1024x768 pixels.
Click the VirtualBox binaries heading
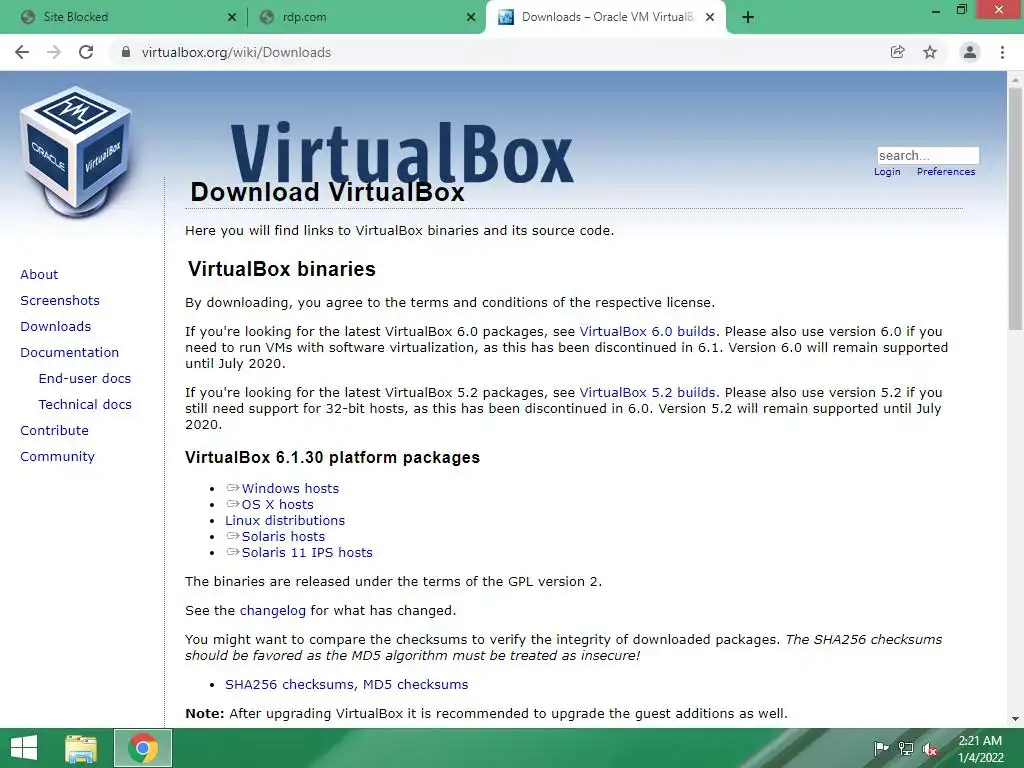[x=281, y=269]
